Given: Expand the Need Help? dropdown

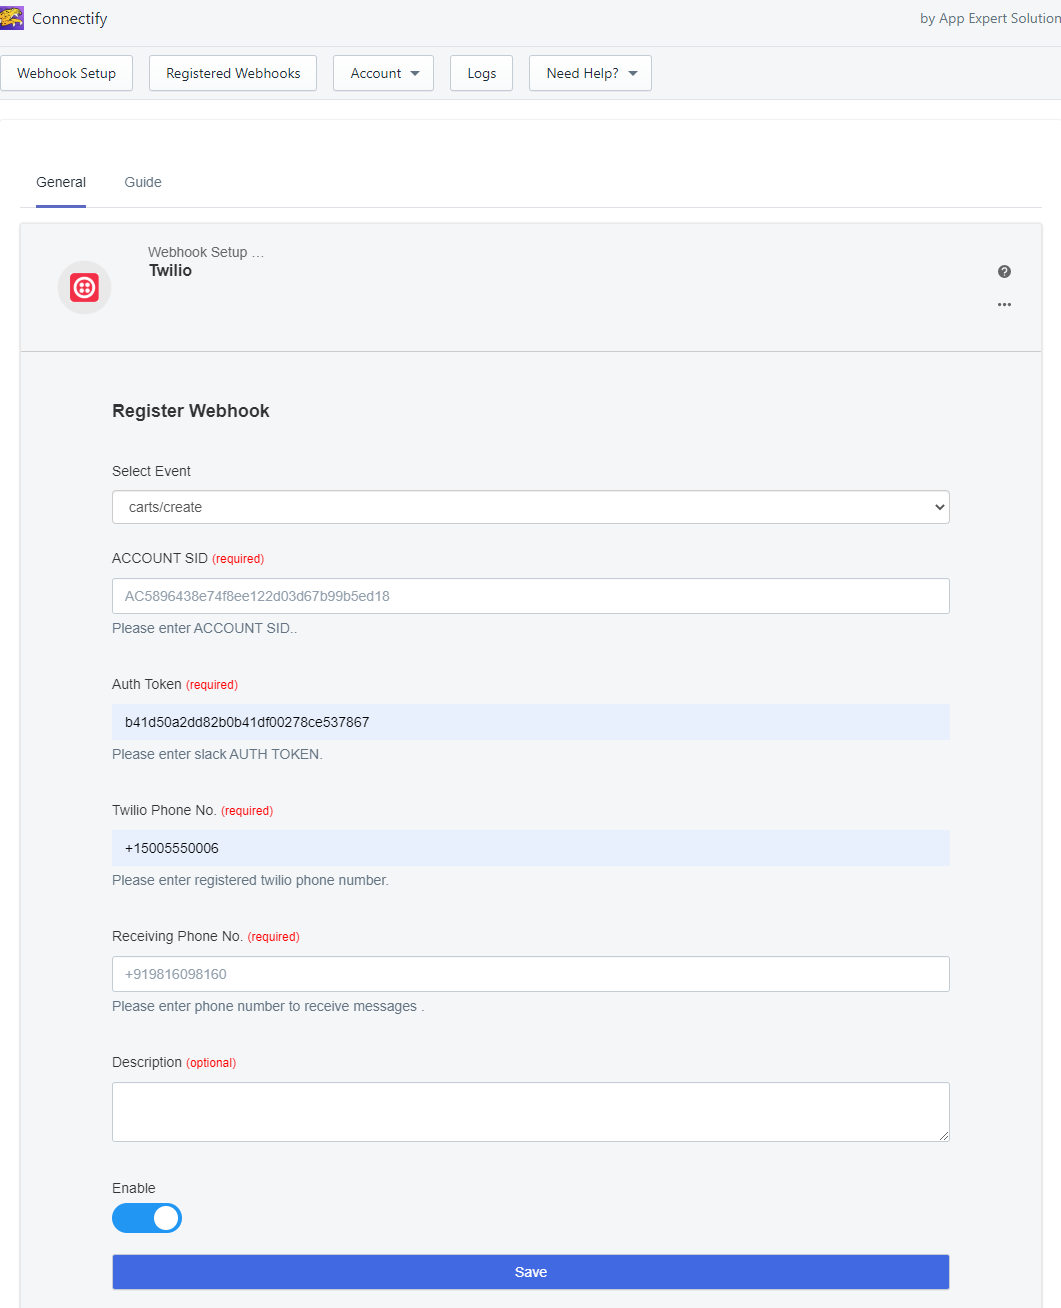Looking at the screenshot, I should pos(590,73).
